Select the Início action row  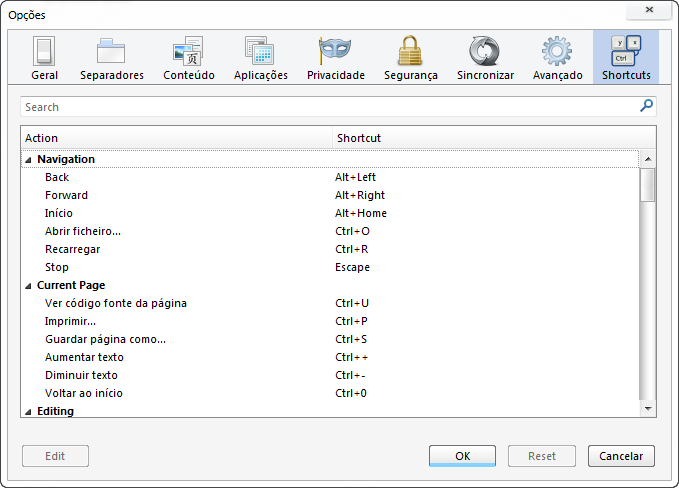pyautogui.click(x=330, y=213)
